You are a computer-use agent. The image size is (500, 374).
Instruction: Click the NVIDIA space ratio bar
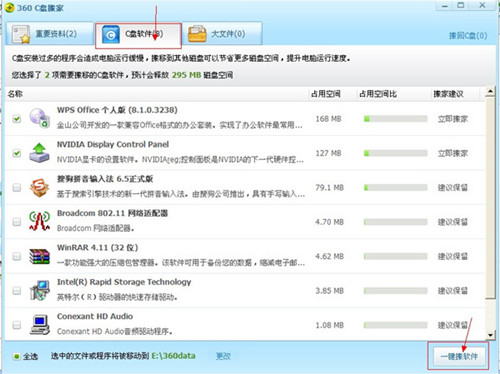[396, 153]
